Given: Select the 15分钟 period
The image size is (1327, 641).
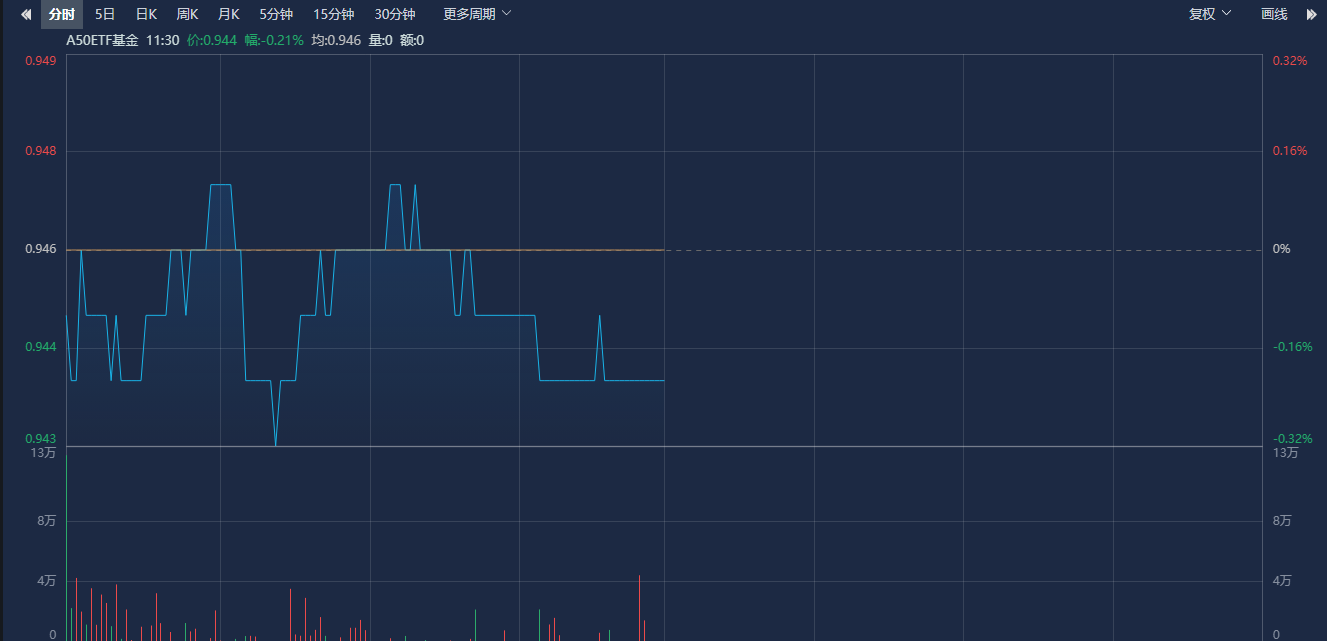Looking at the screenshot, I should 334,14.
